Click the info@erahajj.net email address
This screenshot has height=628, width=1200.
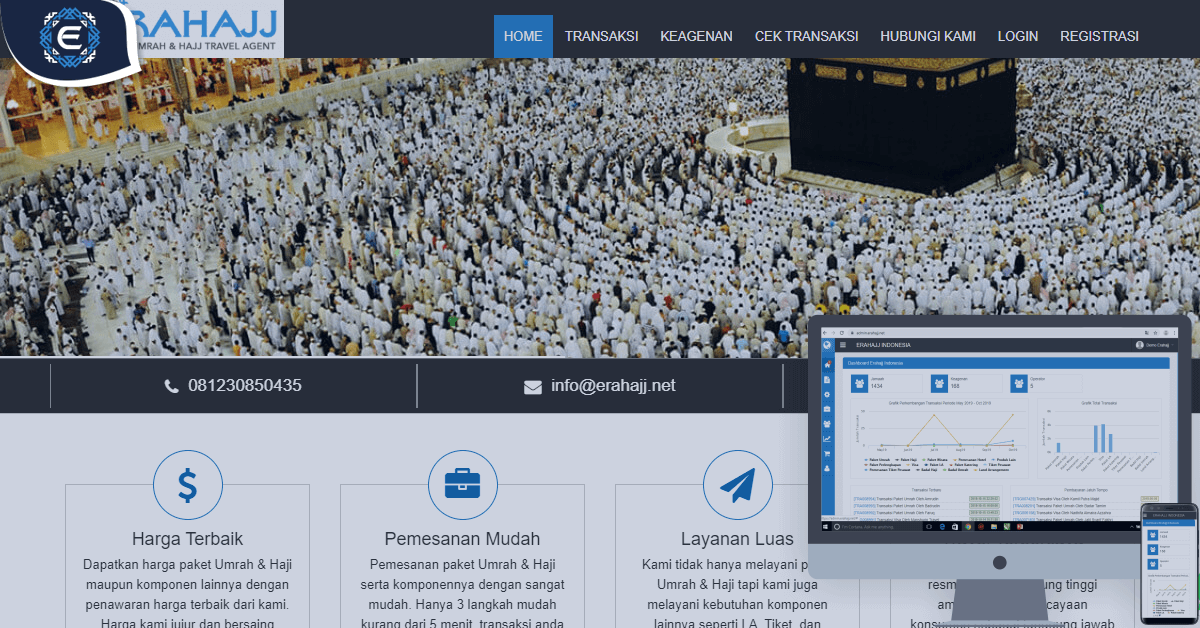tap(613, 385)
